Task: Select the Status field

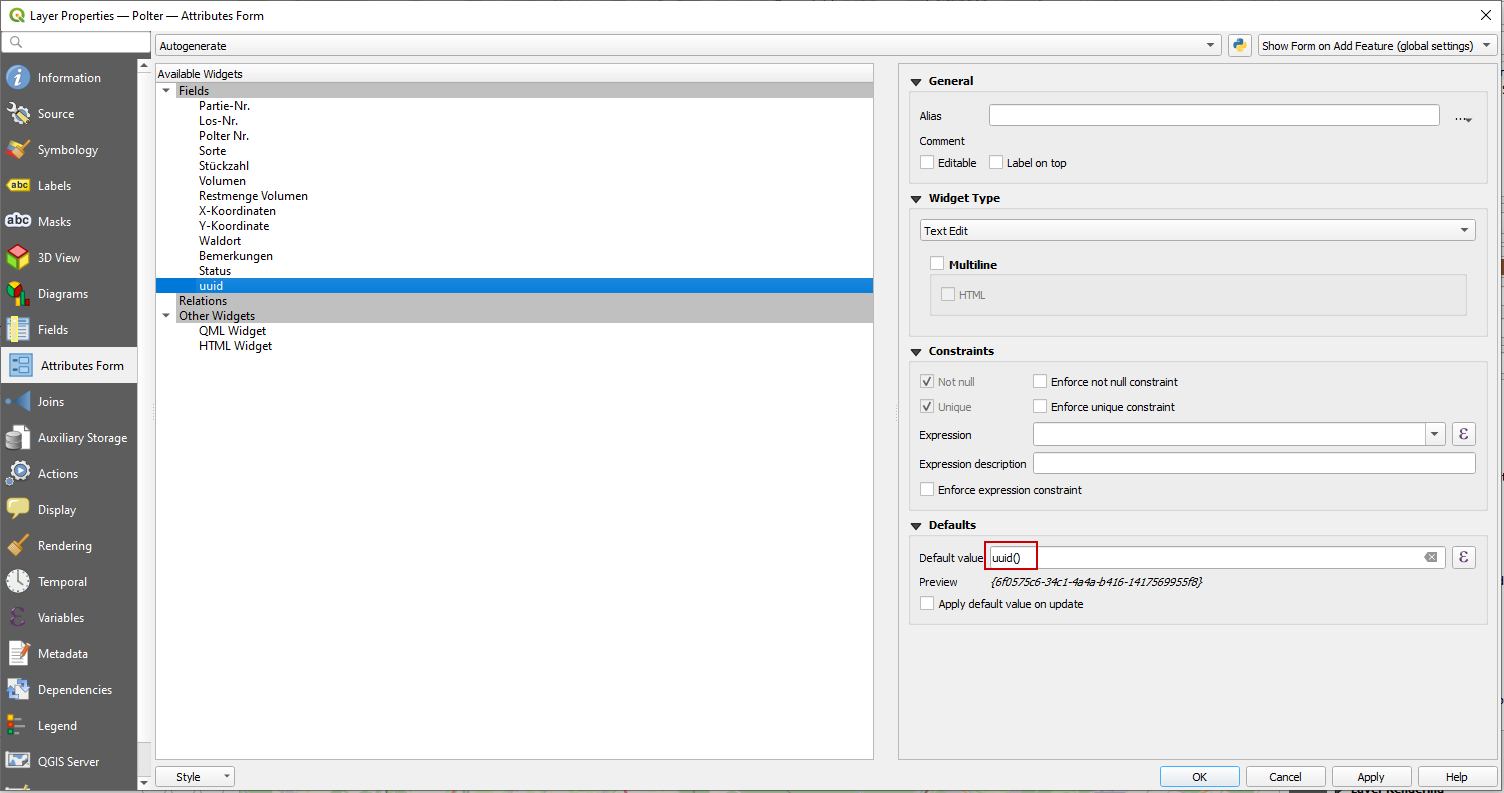Action: click(x=215, y=271)
